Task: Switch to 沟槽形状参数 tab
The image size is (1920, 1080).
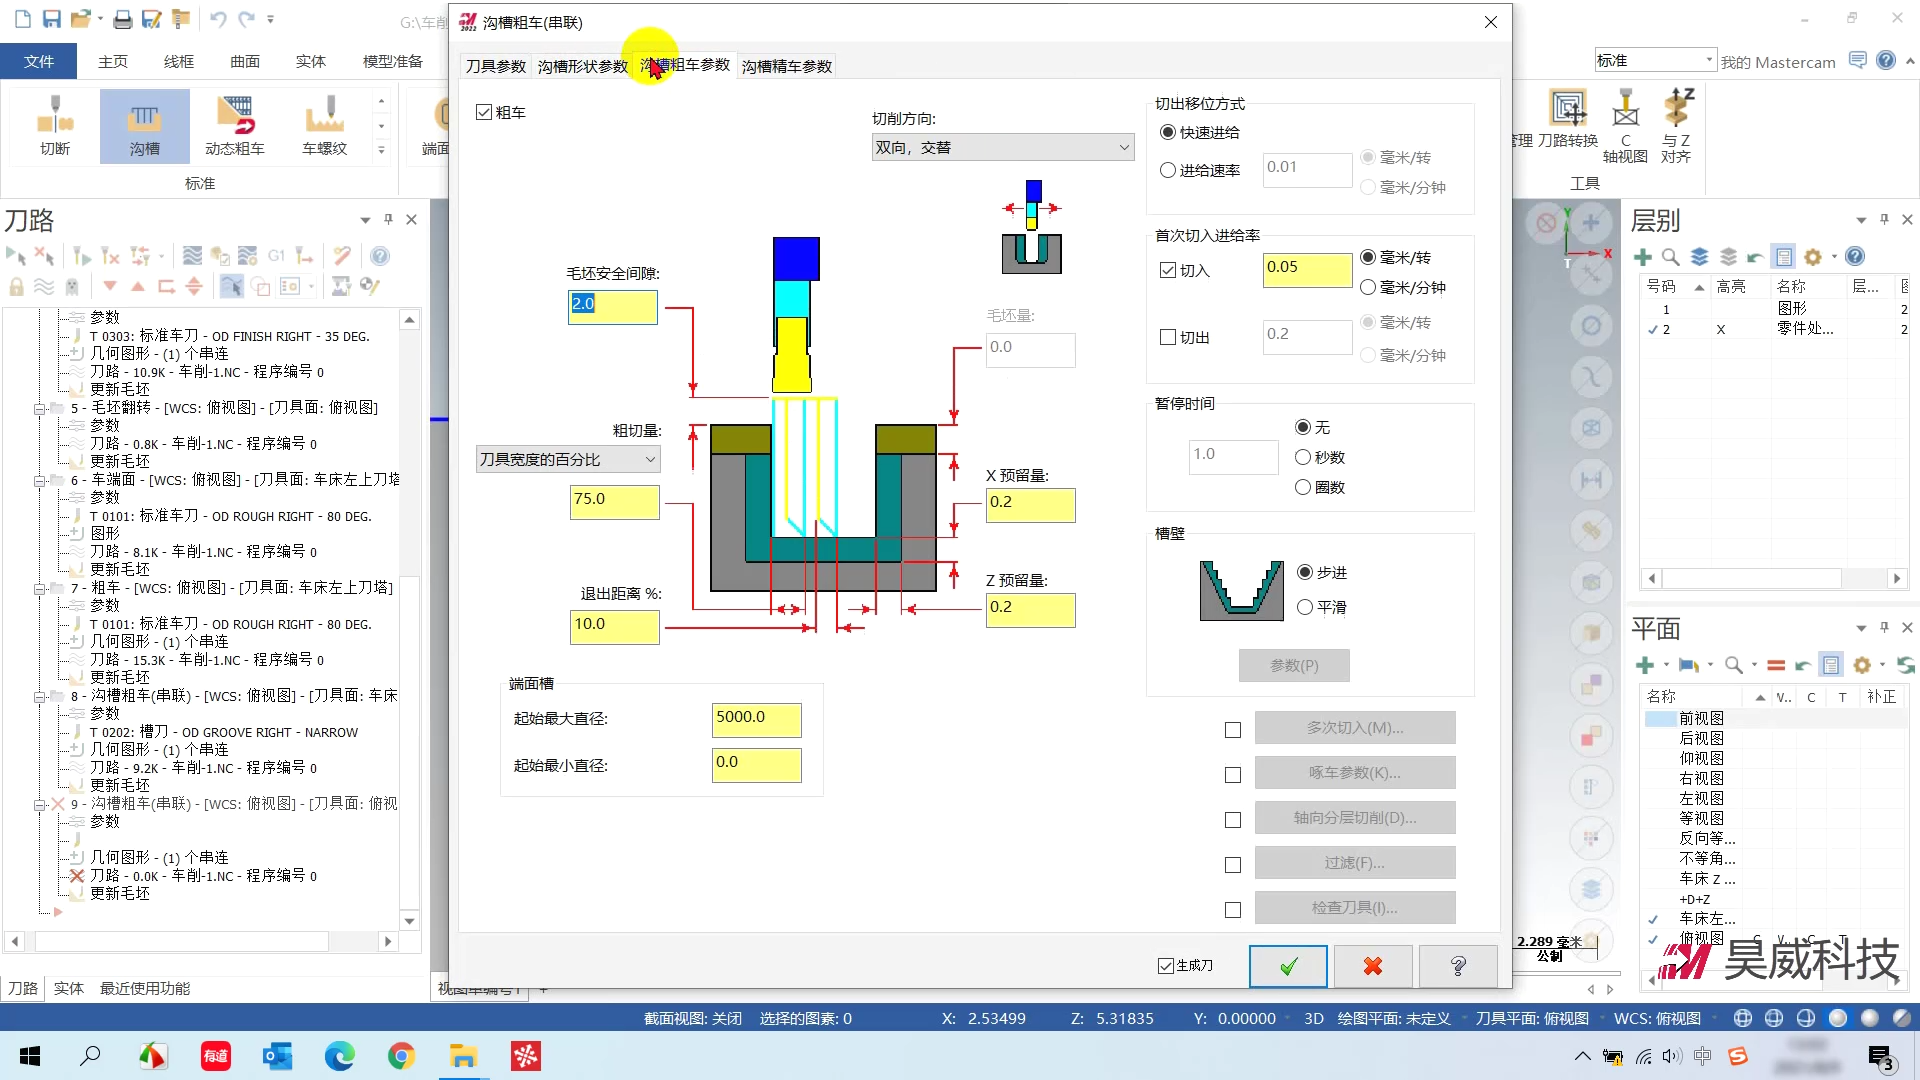Action: click(x=582, y=67)
